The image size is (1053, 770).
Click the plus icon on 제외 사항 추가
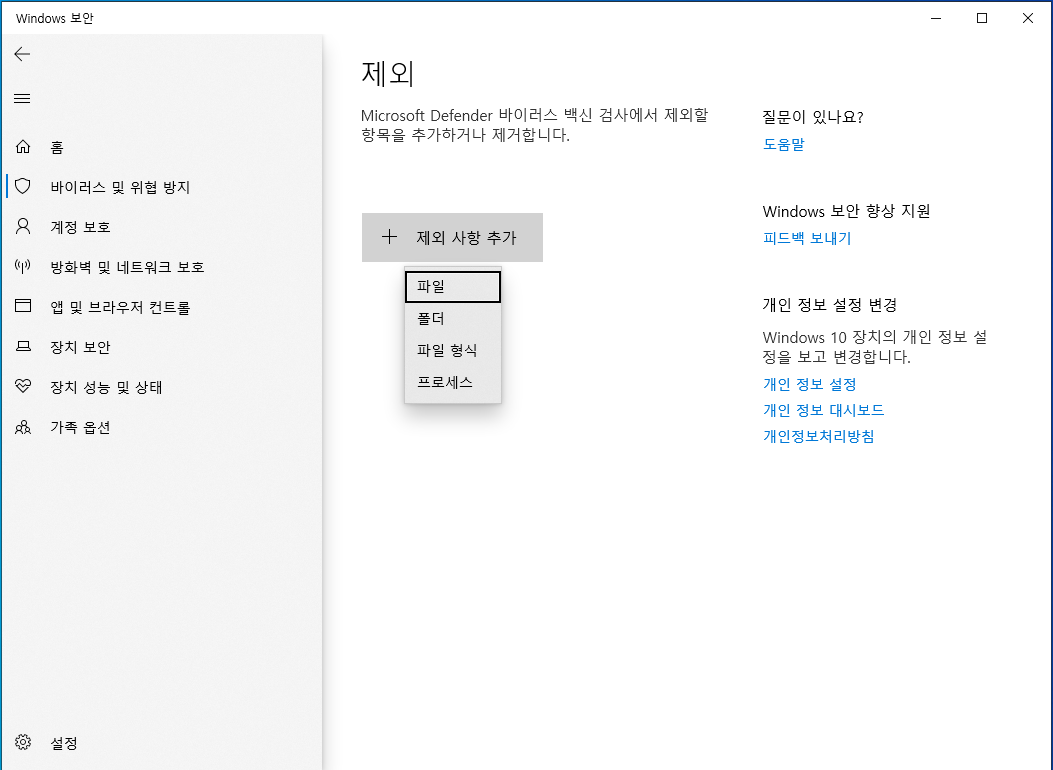tap(390, 237)
